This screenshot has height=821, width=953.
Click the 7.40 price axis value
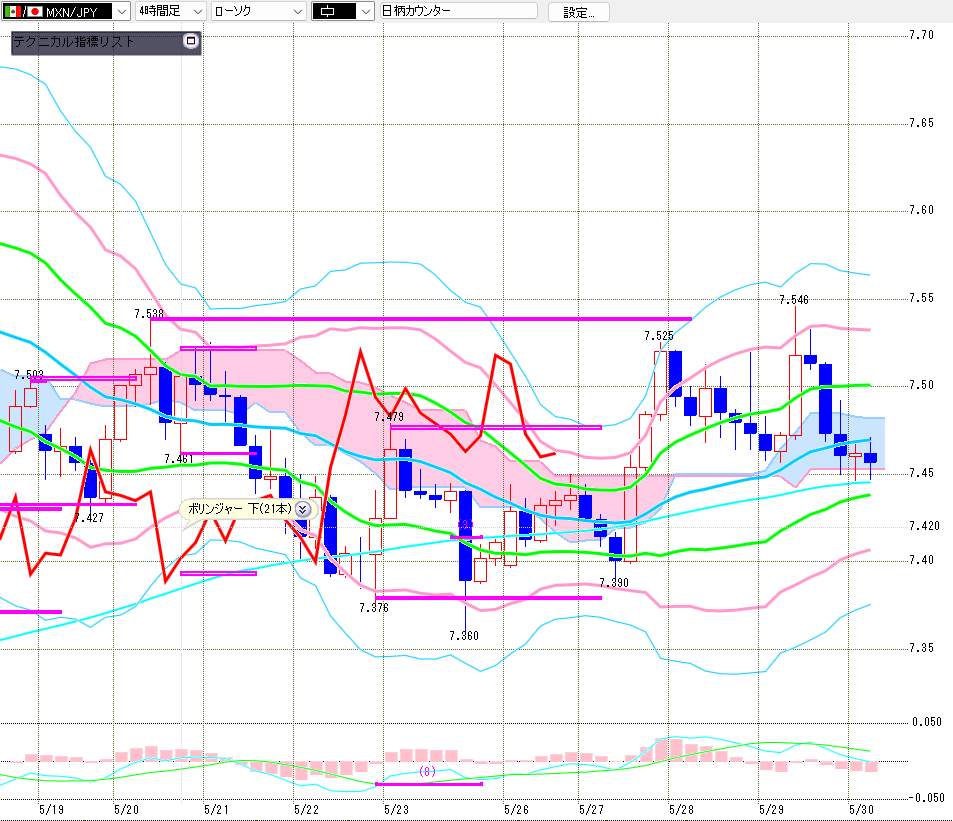coord(921,560)
